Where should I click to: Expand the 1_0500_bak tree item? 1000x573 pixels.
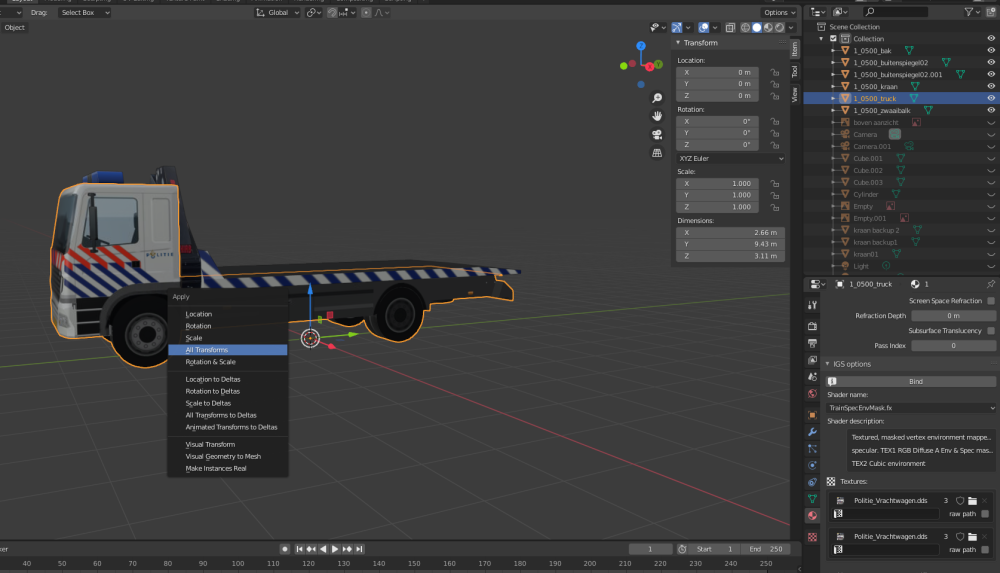833,51
